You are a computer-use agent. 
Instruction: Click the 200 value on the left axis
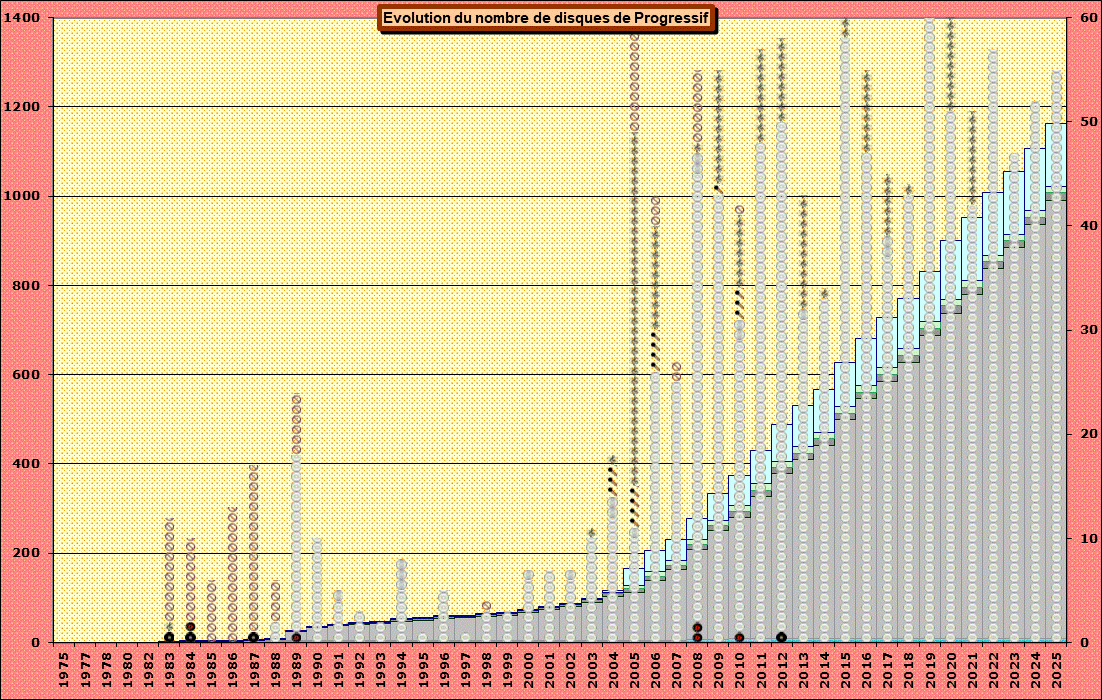click(27, 554)
